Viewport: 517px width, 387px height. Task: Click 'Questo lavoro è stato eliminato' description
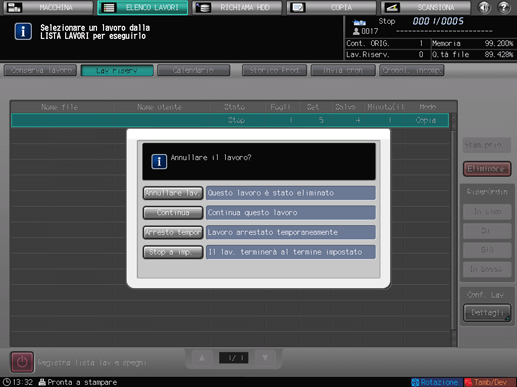tap(291, 193)
